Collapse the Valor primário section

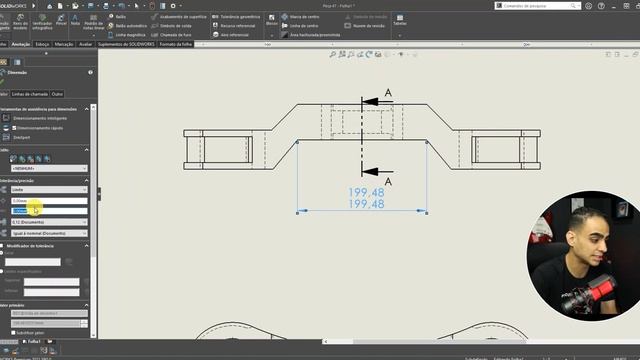click(87, 305)
